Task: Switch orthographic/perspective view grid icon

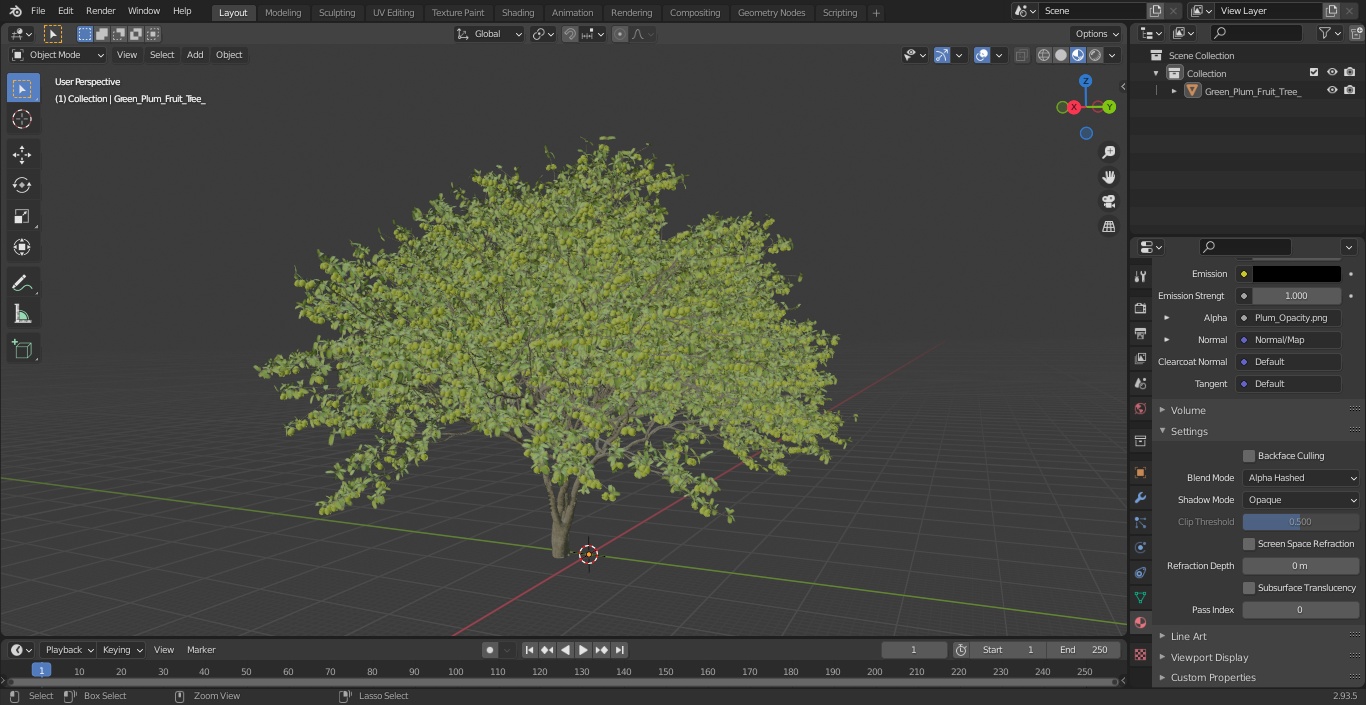Action: tap(1108, 227)
